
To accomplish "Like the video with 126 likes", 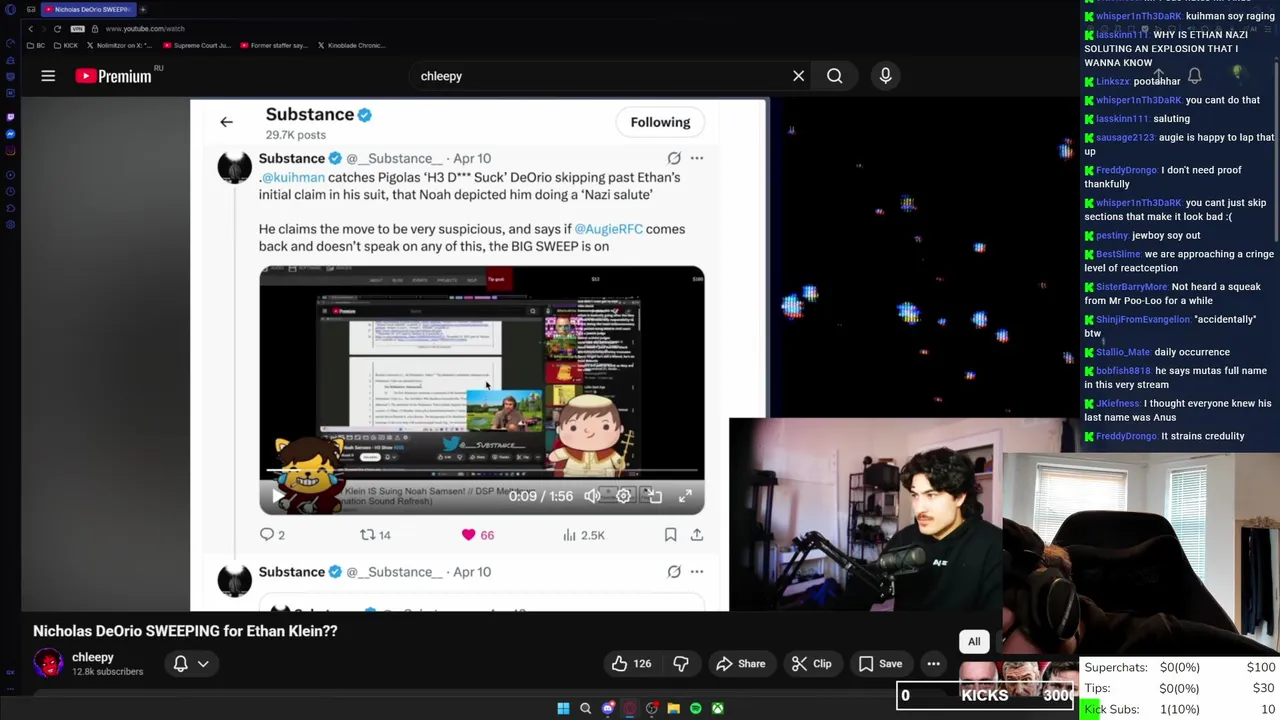I will point(631,664).
